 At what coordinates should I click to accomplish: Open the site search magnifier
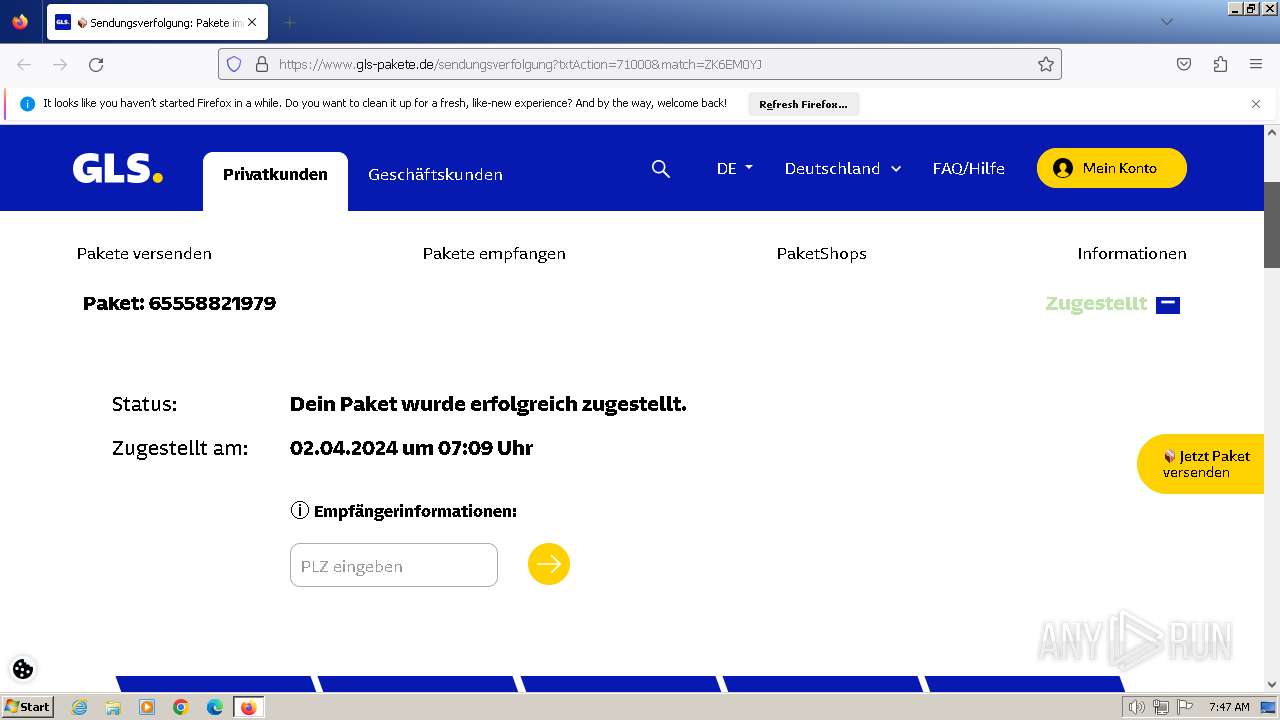coord(661,169)
